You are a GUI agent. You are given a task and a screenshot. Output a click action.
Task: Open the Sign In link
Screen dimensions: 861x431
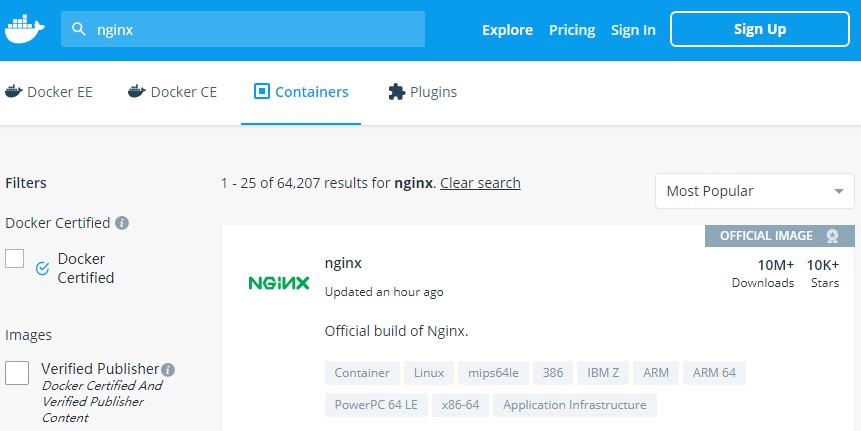pyautogui.click(x=633, y=30)
